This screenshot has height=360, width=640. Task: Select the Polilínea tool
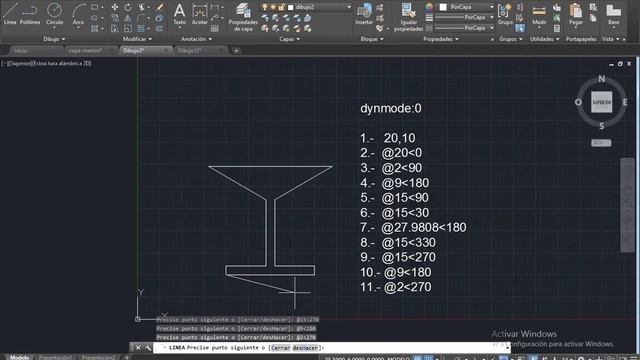[x=30, y=13]
